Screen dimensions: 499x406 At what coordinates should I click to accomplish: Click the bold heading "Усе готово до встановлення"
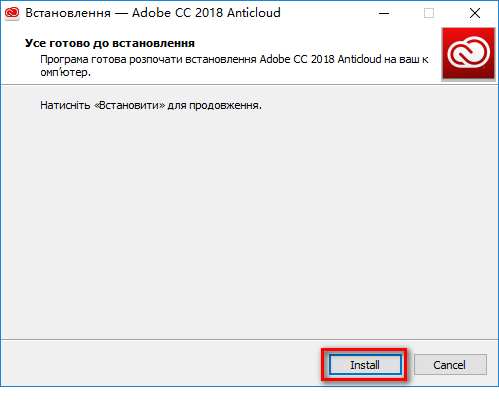click(x=110, y=43)
